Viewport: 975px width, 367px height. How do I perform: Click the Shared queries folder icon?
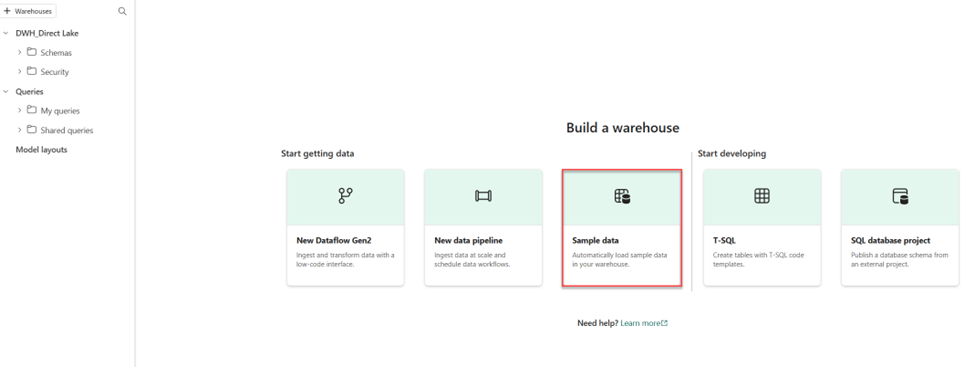point(31,130)
